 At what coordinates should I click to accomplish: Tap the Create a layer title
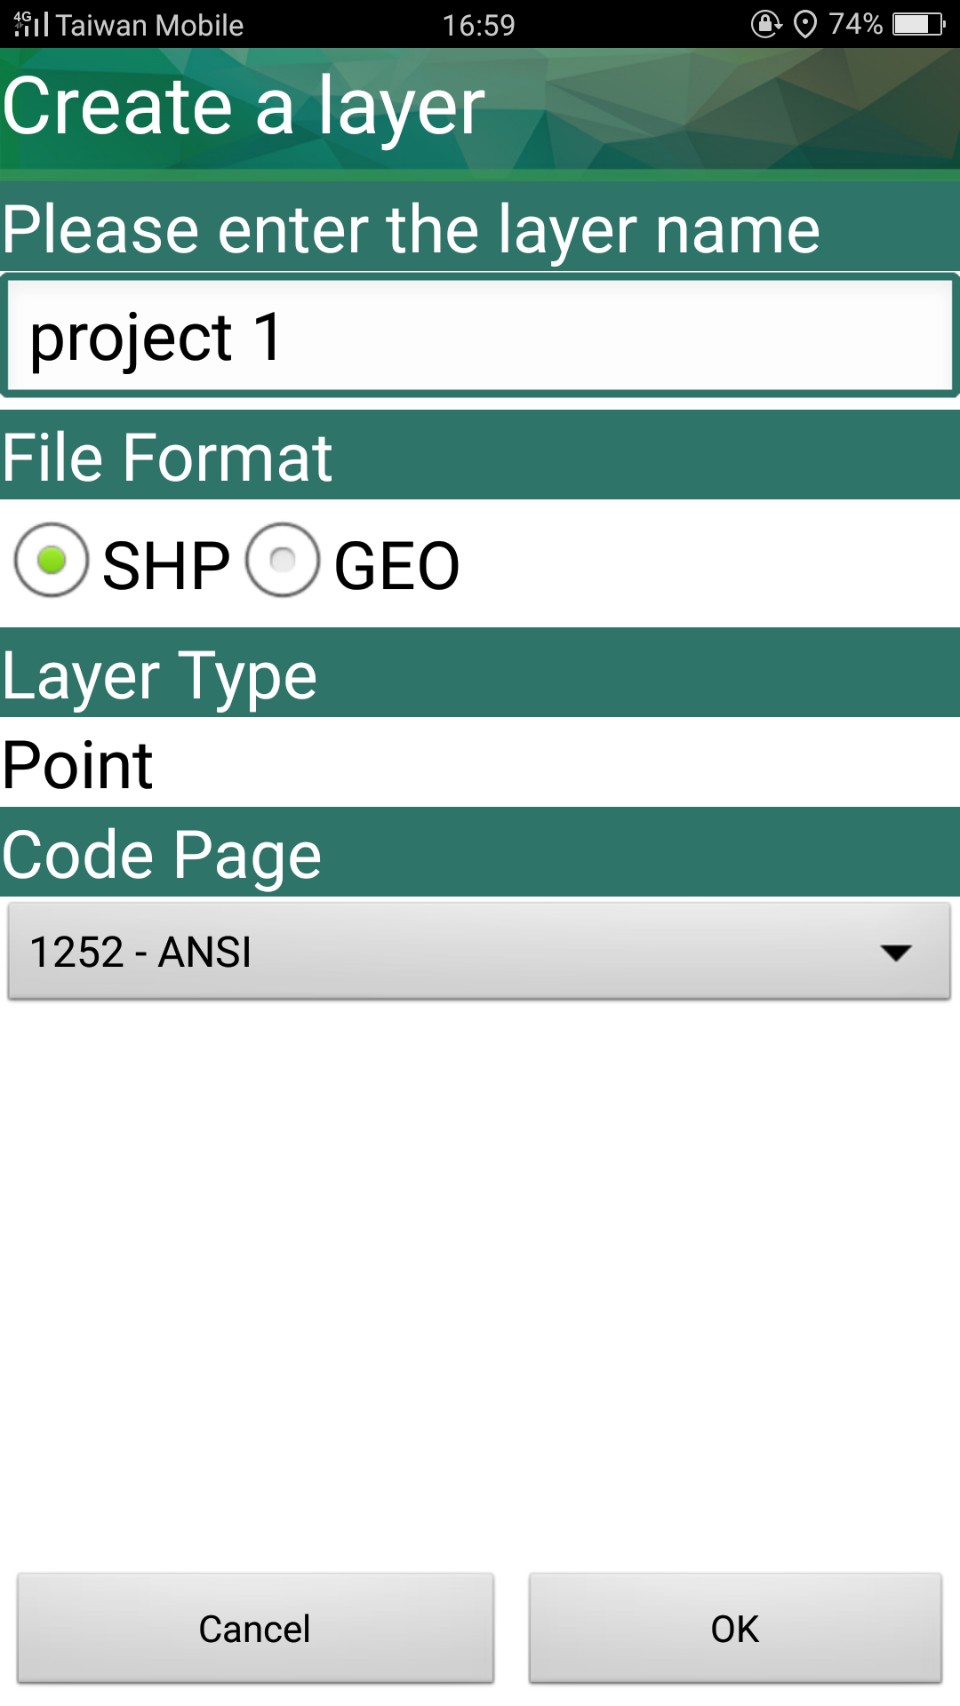(244, 106)
